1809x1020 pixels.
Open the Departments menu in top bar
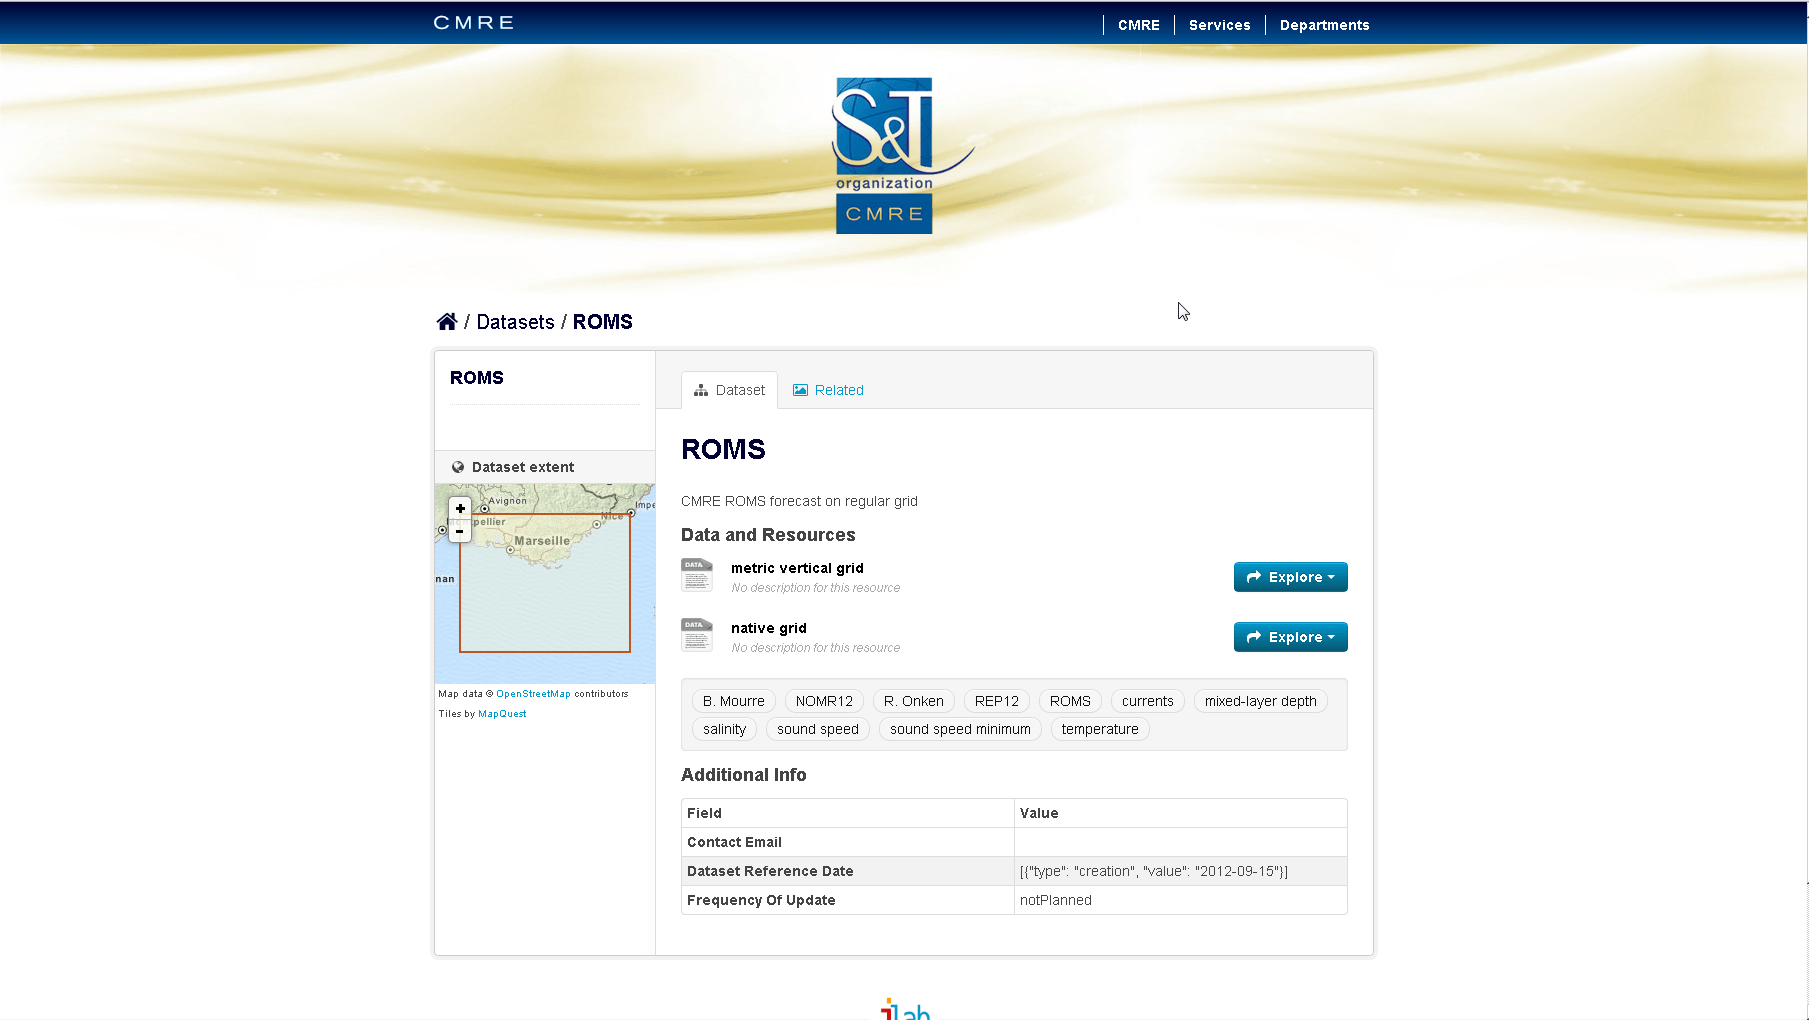pos(1324,25)
